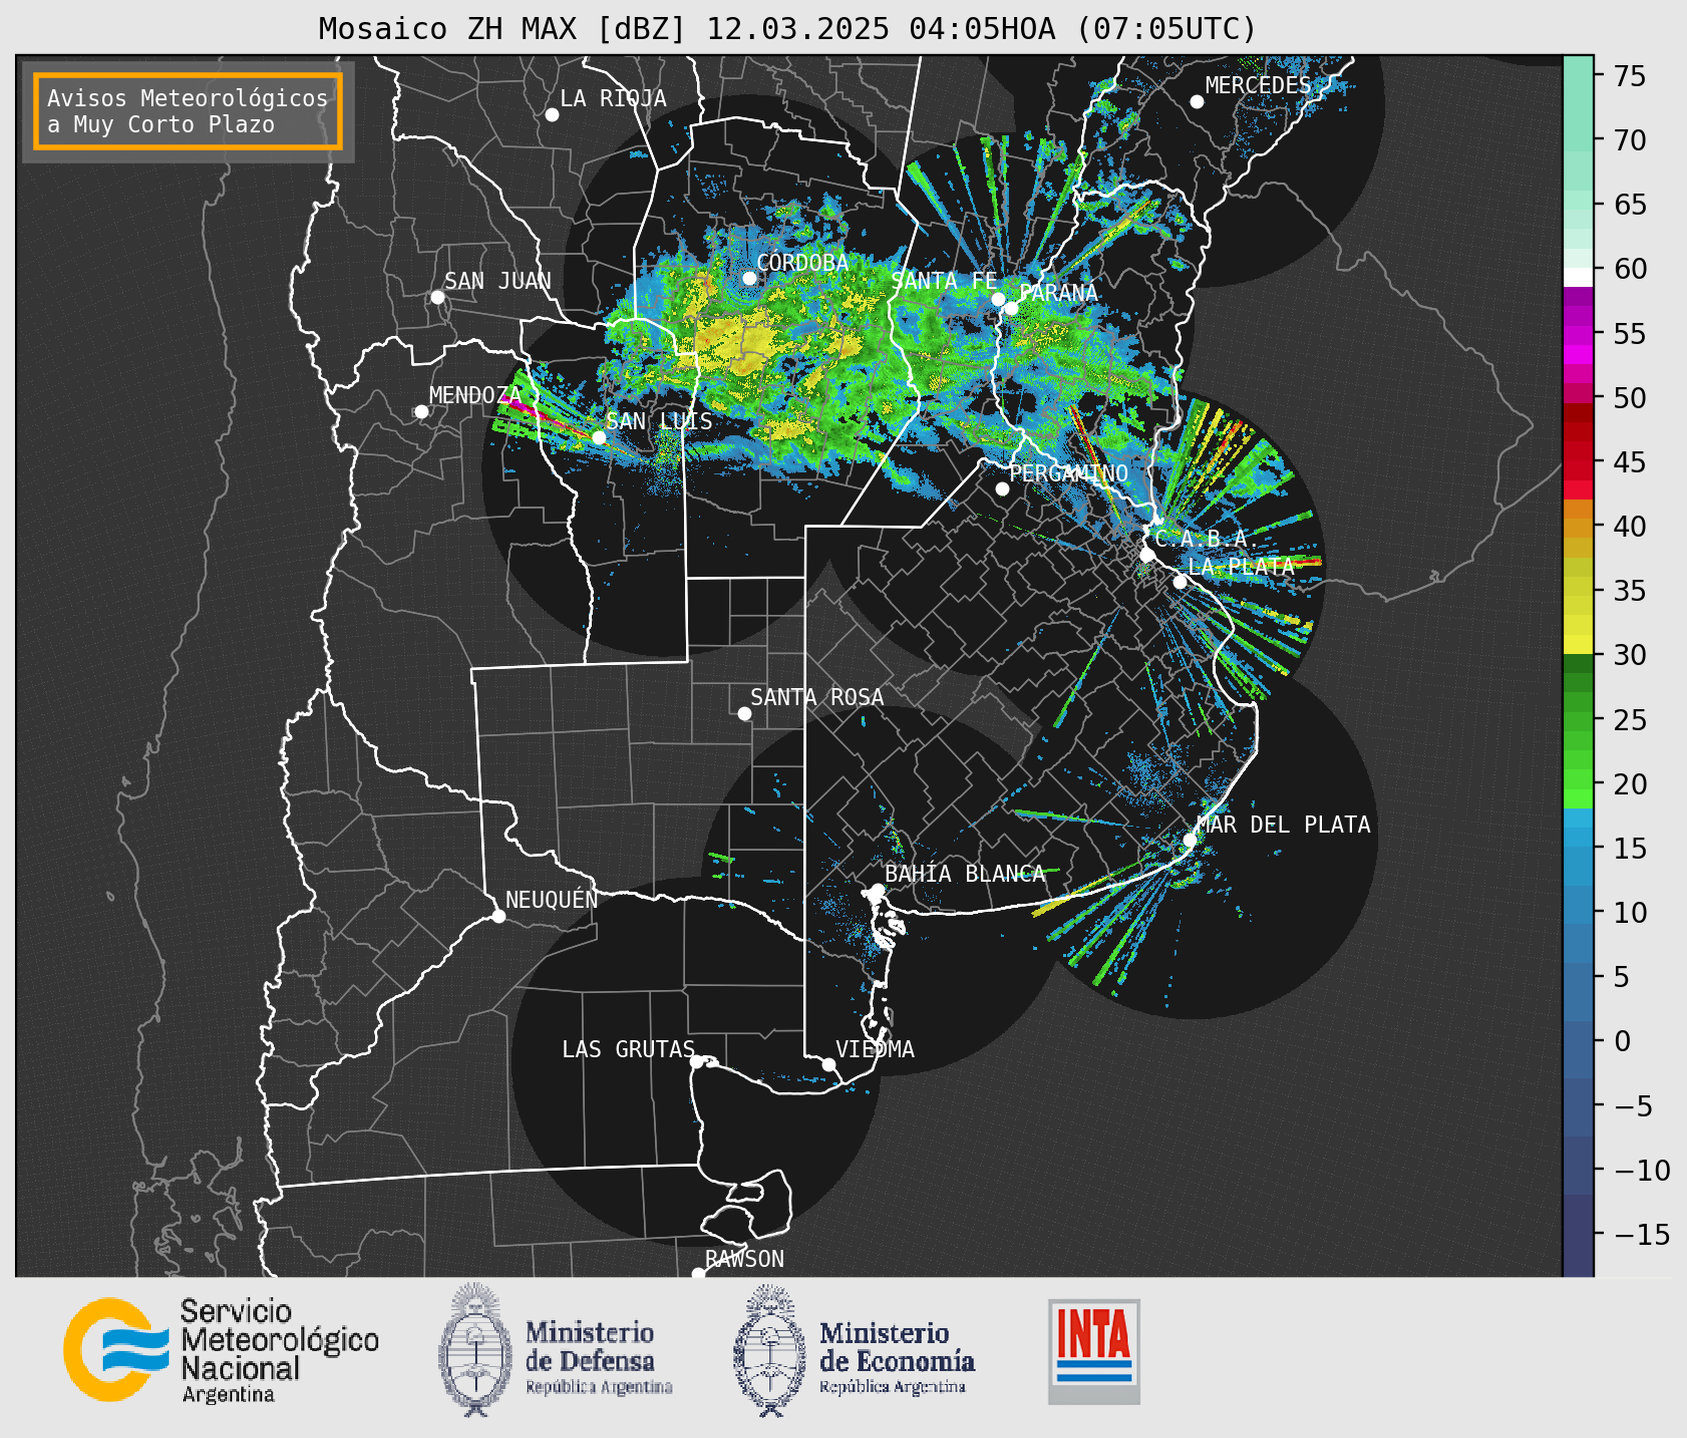The image size is (1687, 1438).
Task: Click the LAS GRUTAS city dot
Action: pos(697,1062)
